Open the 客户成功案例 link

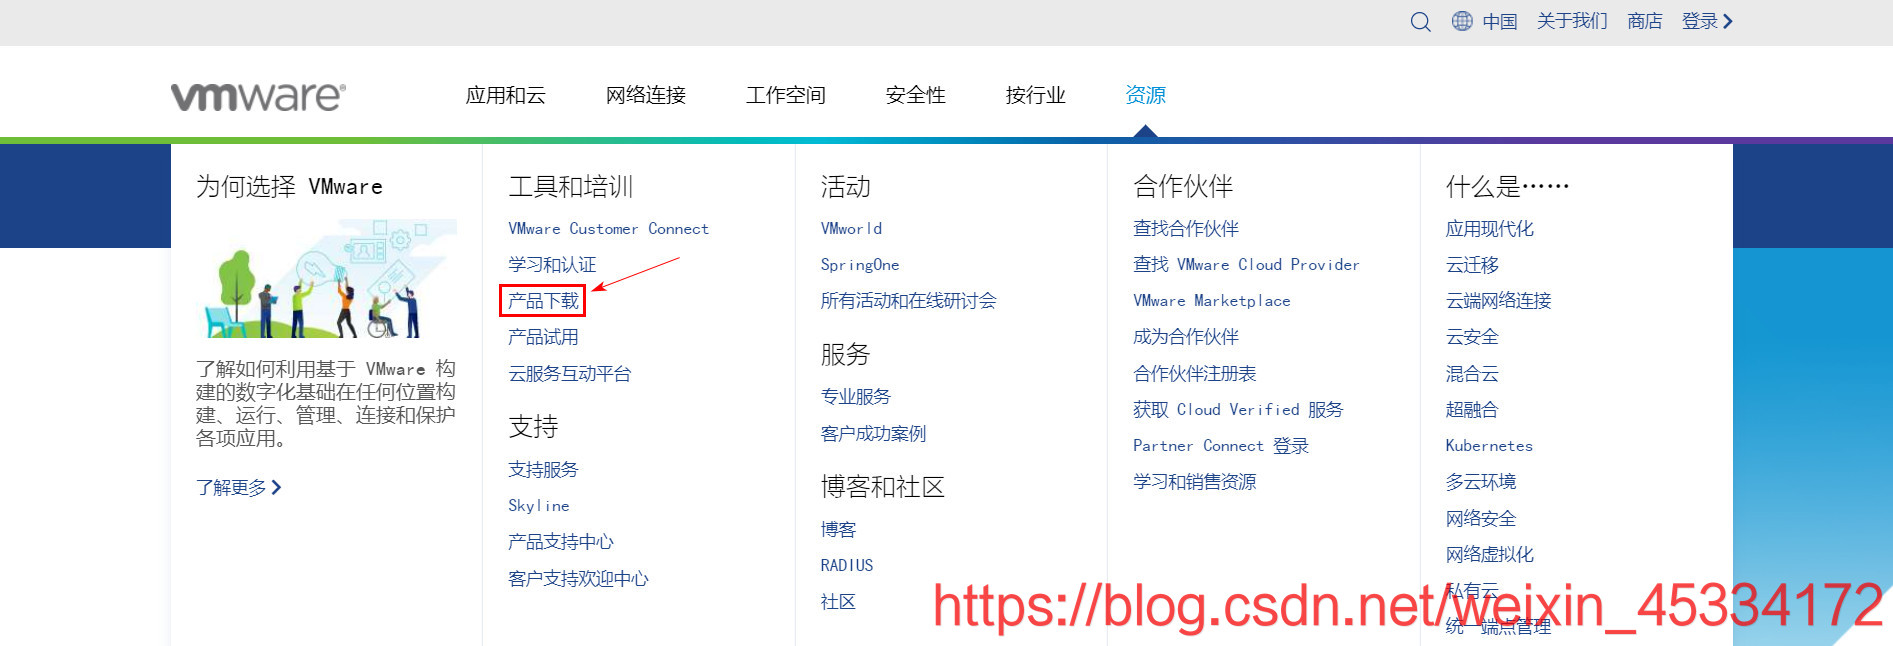[873, 434]
